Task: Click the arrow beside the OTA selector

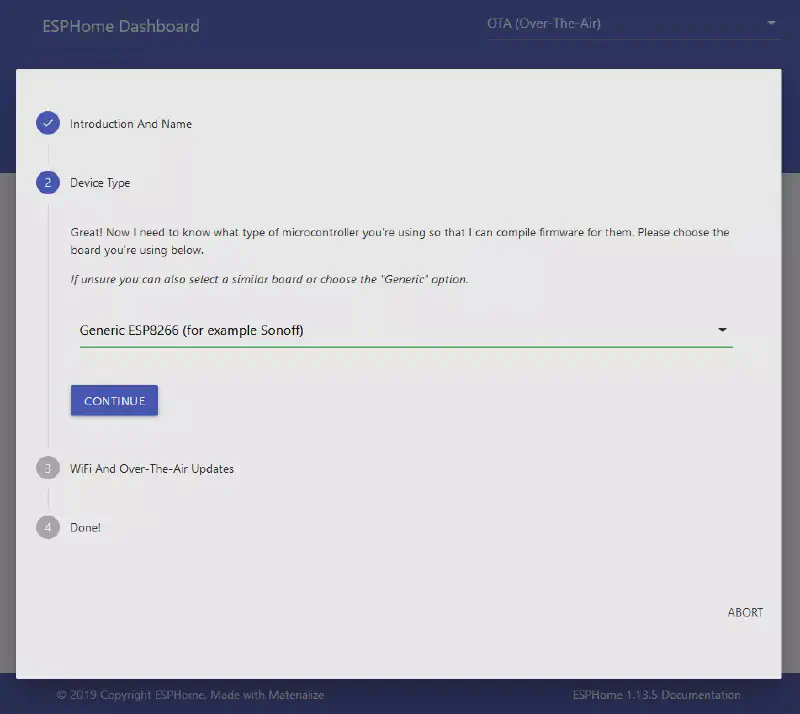Action: [771, 23]
